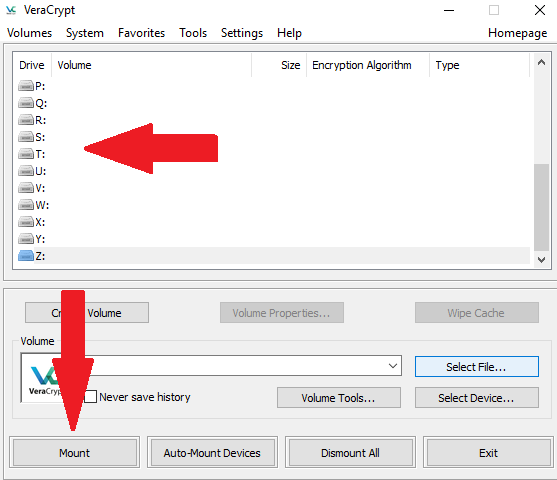Open the Volumes menu
Image resolution: width=557 pixels, height=480 pixels.
coord(29,33)
